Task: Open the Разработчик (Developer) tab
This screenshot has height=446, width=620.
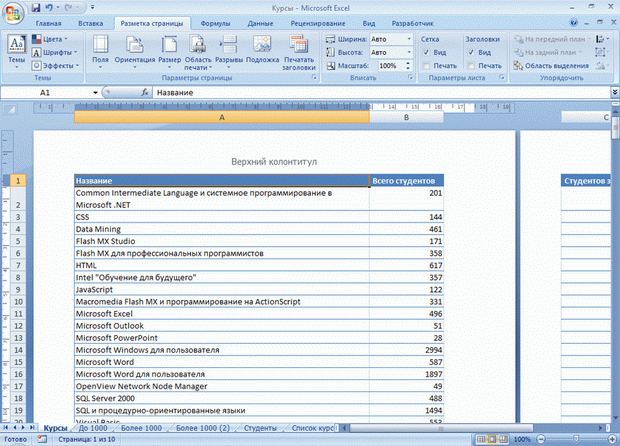Action: point(412,23)
